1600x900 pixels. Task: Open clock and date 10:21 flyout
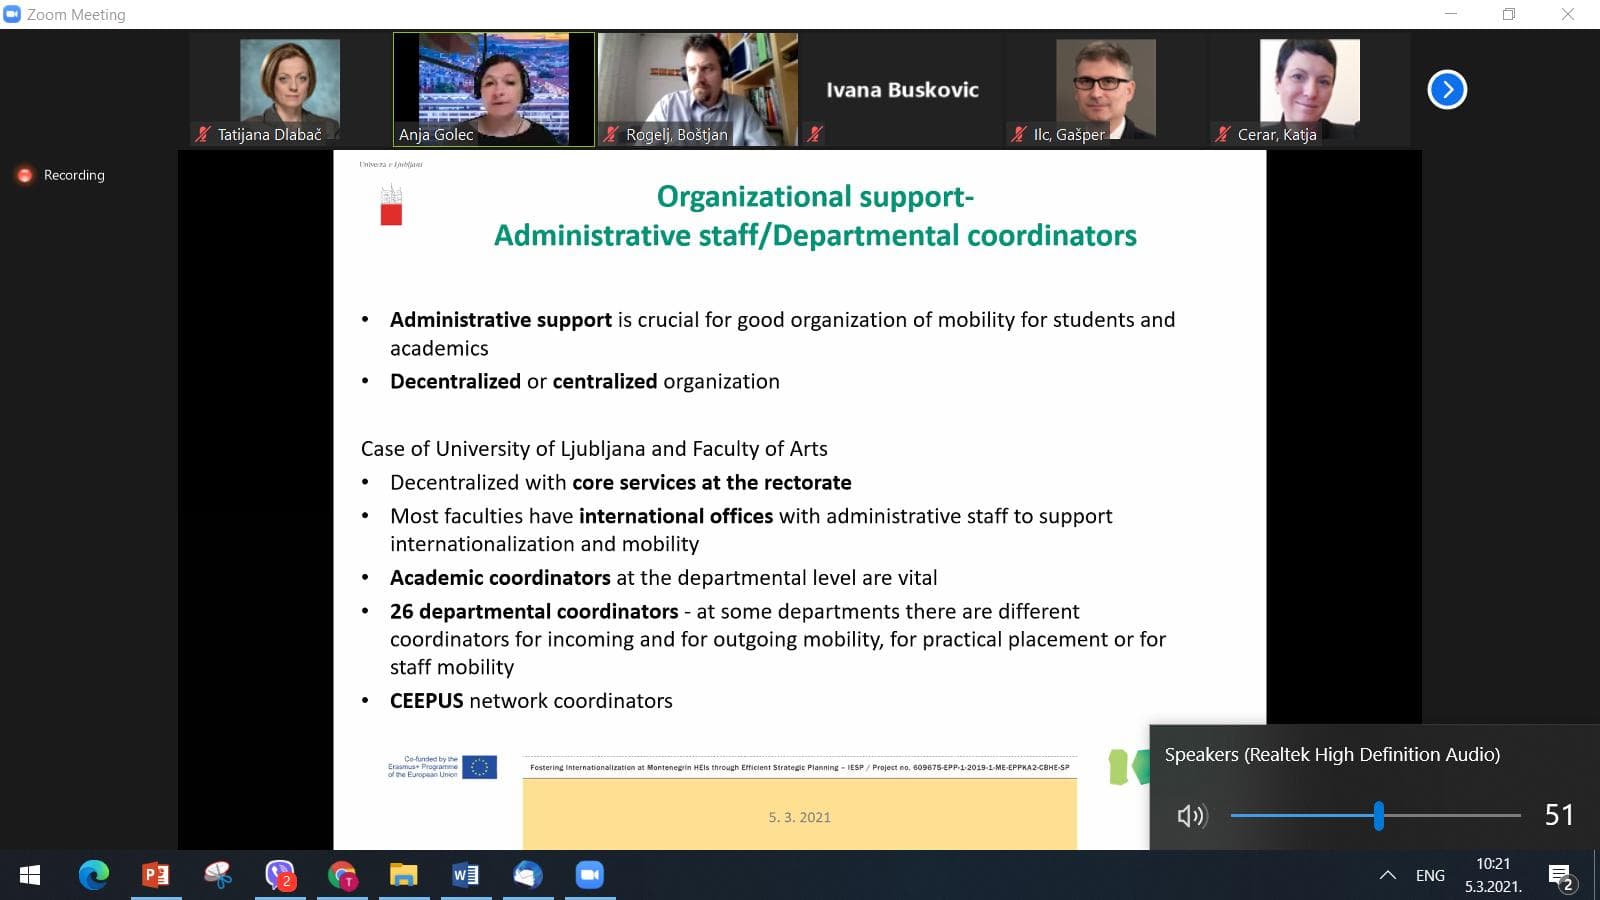coord(1493,875)
